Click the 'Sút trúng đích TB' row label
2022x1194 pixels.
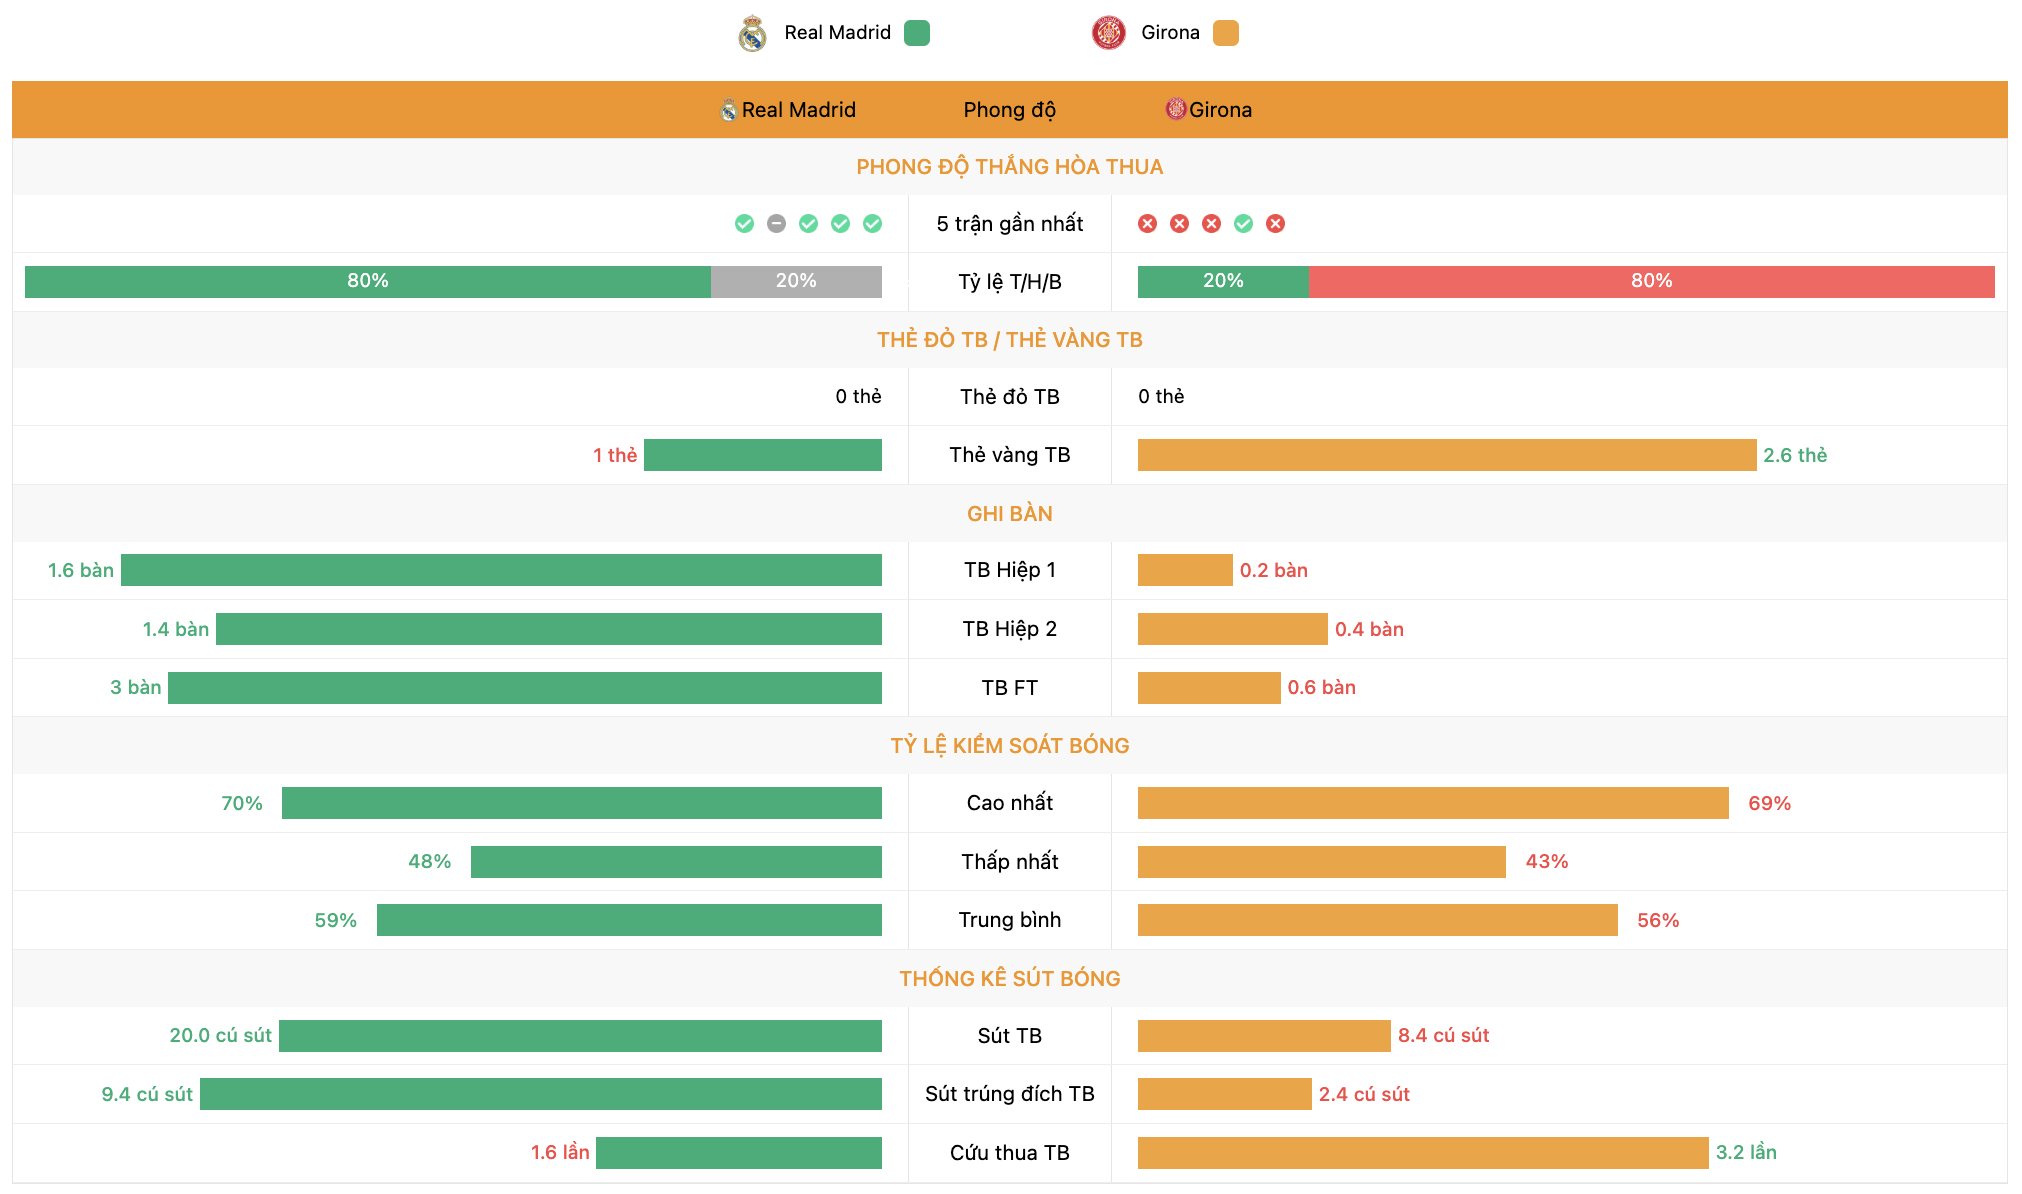tap(1009, 1094)
